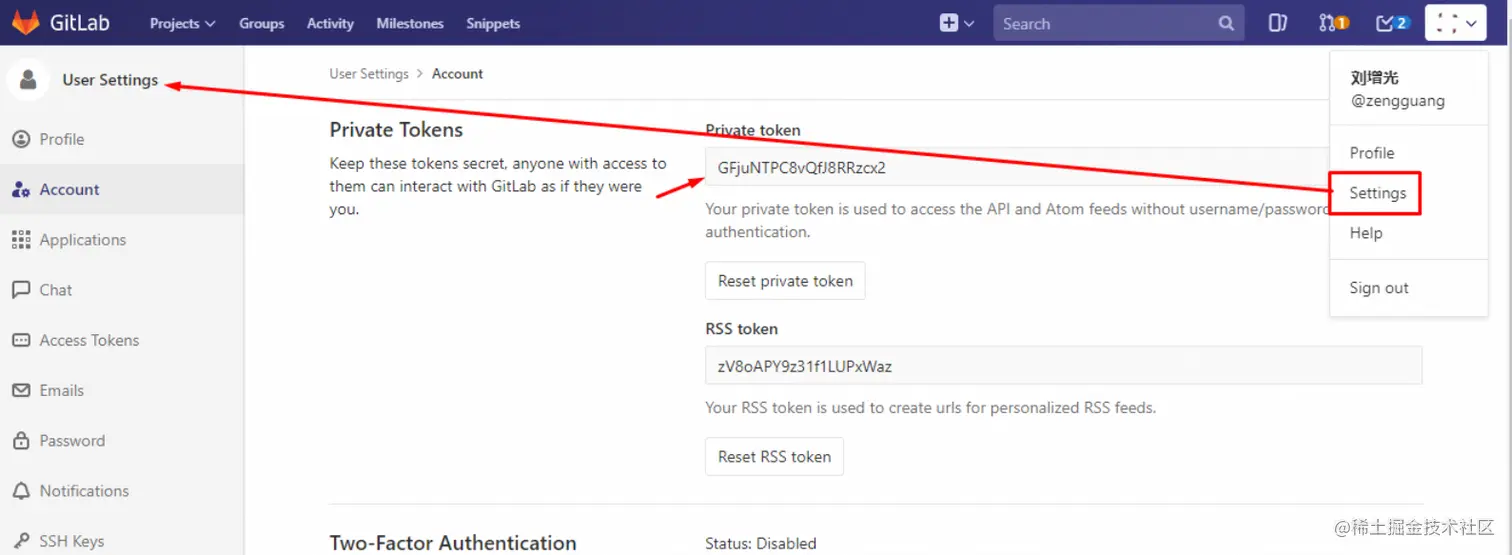Open Activity in the top bar
The width and height of the screenshot is (1512, 555).
(330, 23)
